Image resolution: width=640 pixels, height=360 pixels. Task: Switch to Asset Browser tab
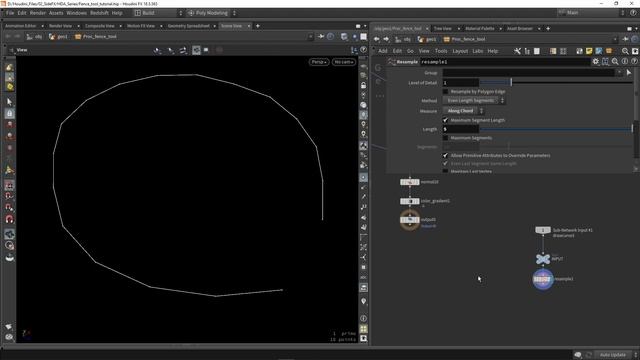[x=520, y=29]
